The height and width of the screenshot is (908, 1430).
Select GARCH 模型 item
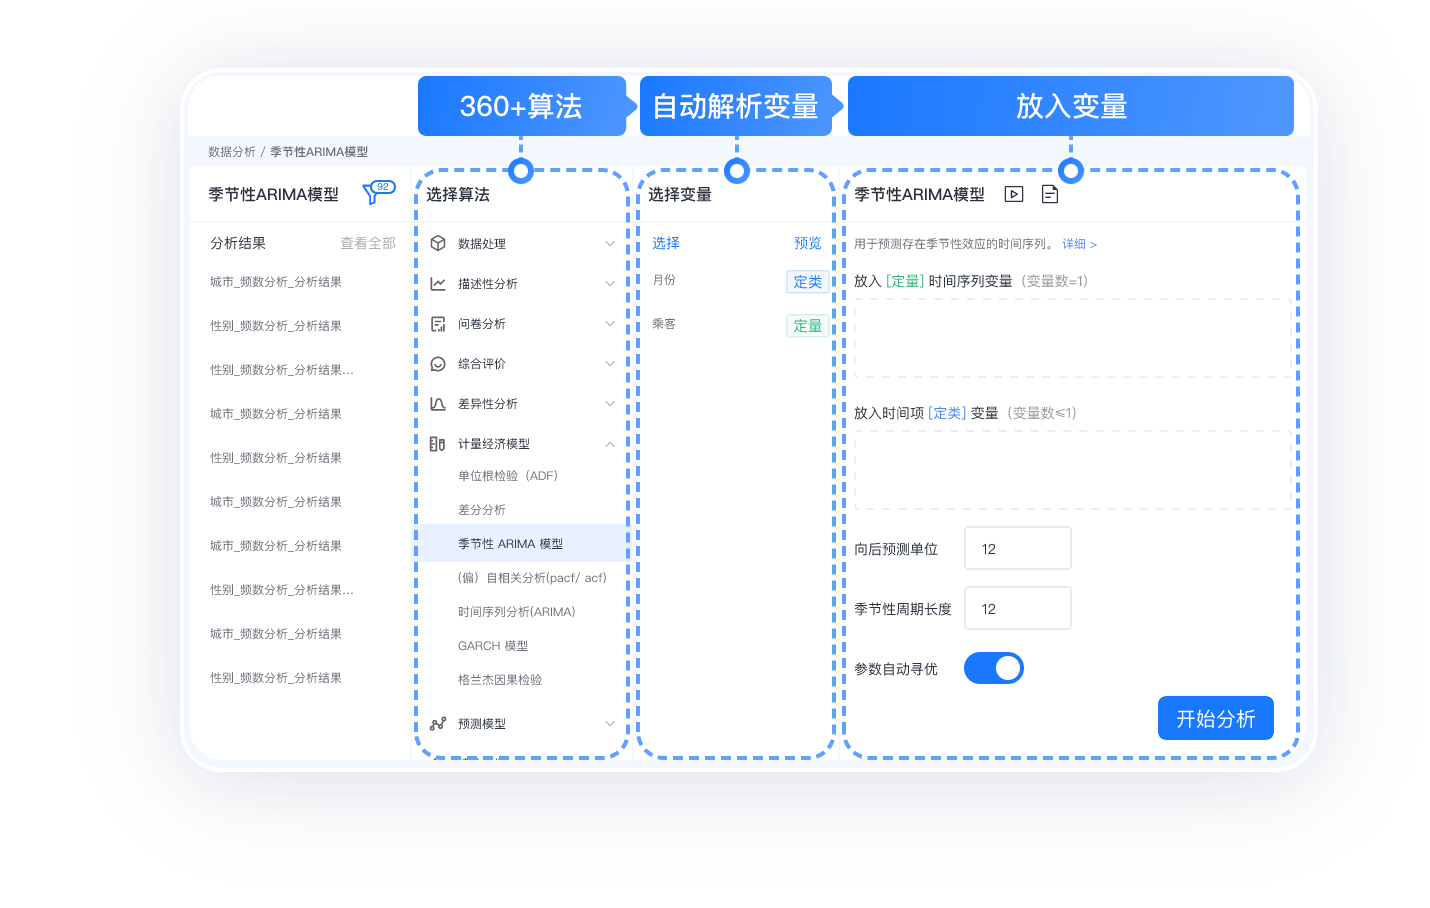[x=493, y=646]
